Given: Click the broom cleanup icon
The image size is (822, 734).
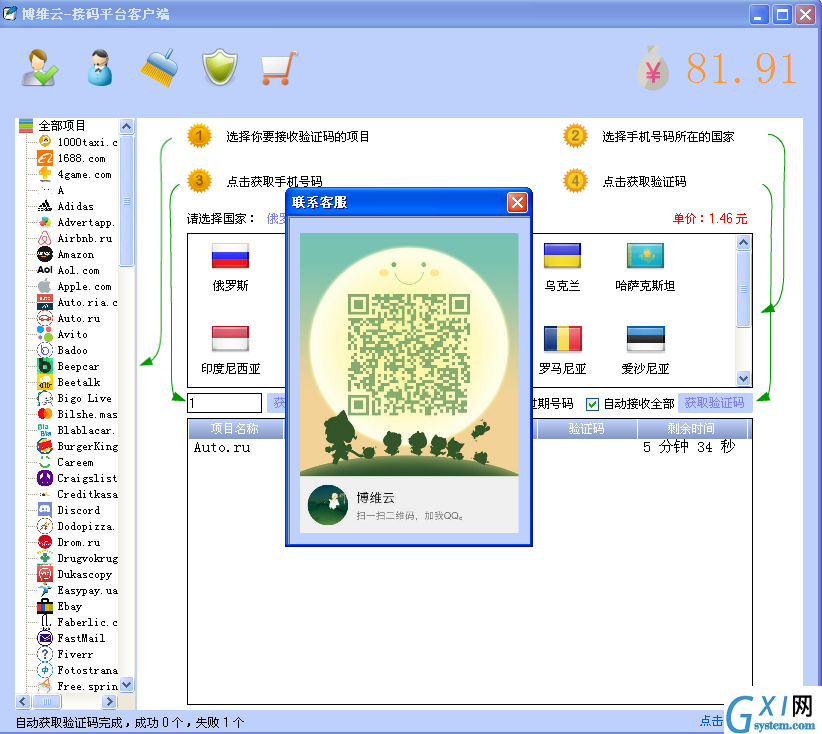Looking at the screenshot, I should point(159,67).
